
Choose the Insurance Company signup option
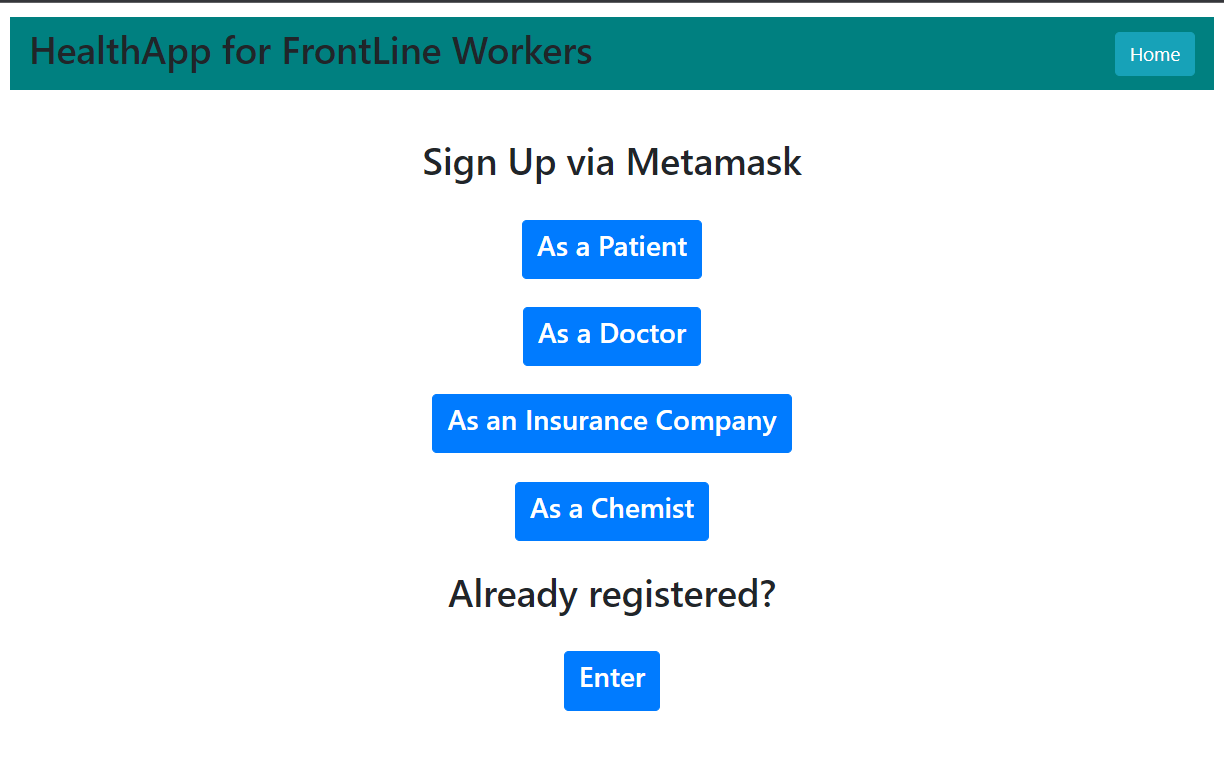612,423
